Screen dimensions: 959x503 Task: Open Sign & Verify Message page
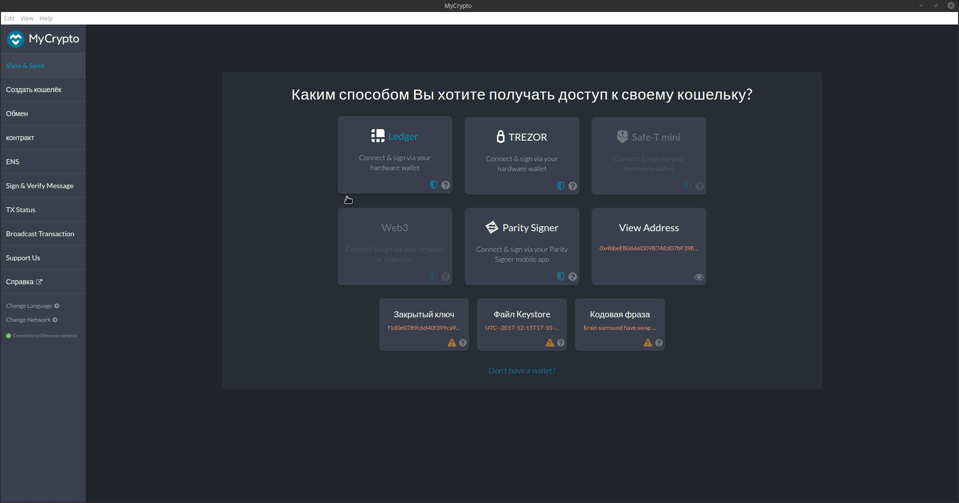(x=43, y=185)
